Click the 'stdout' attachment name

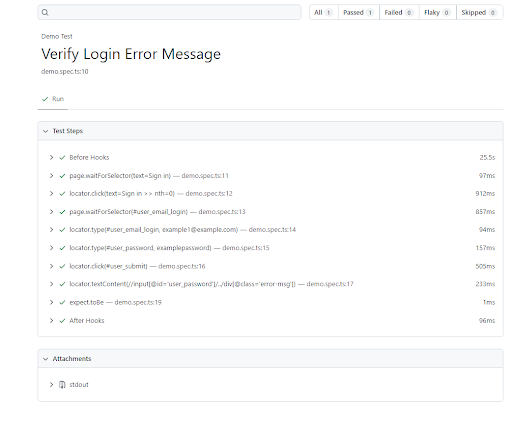tap(79, 385)
